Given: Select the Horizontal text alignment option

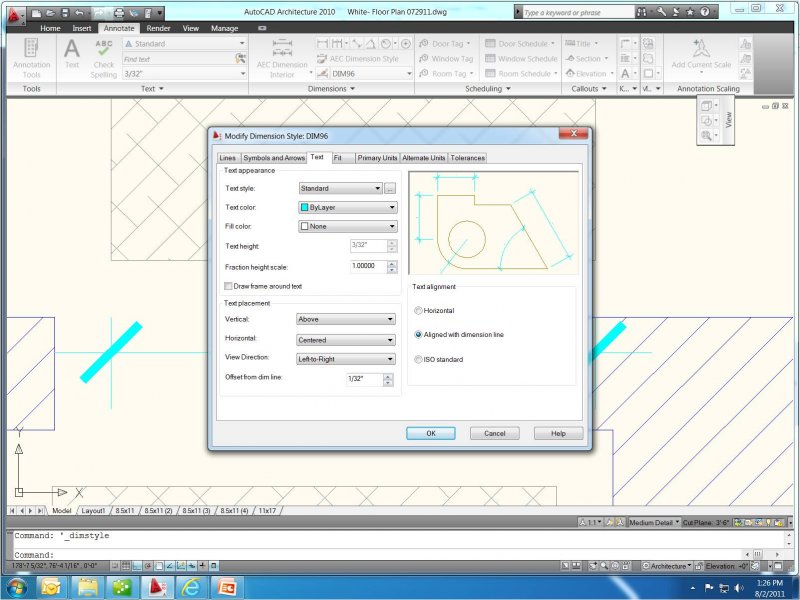Looking at the screenshot, I should (418, 311).
